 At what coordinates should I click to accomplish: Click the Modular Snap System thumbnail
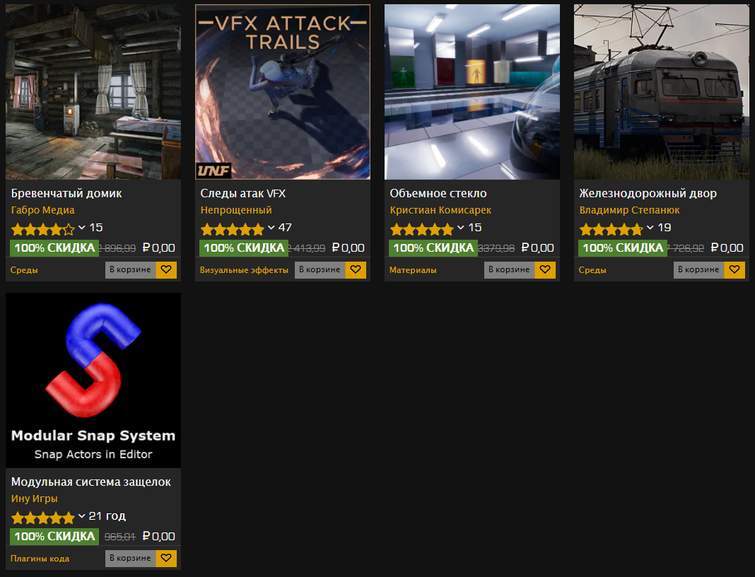coord(93,380)
